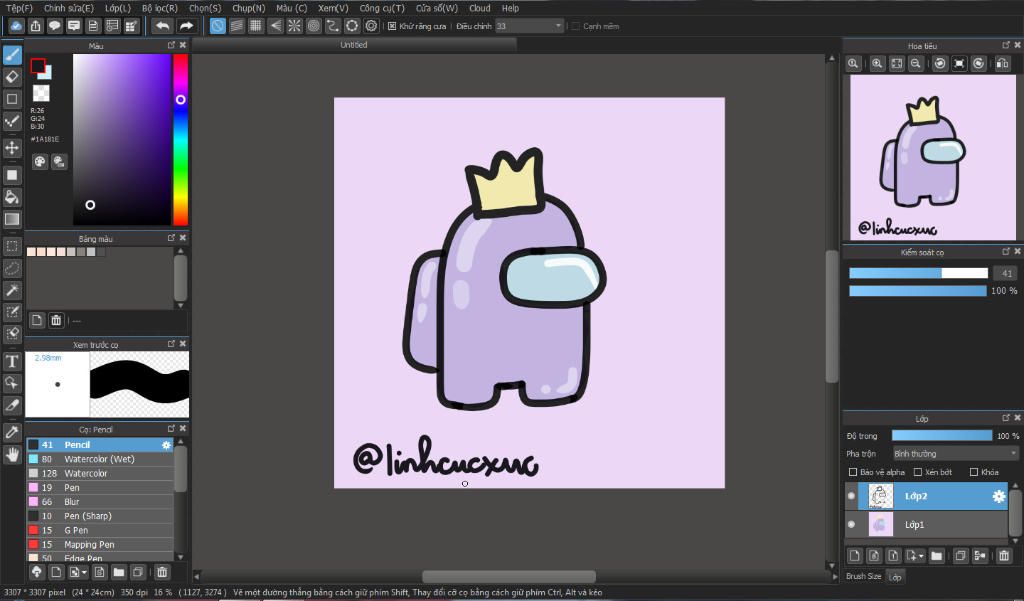This screenshot has height=601, width=1024.
Task: Click add layer folder icon
Action: pyautogui.click(x=936, y=556)
